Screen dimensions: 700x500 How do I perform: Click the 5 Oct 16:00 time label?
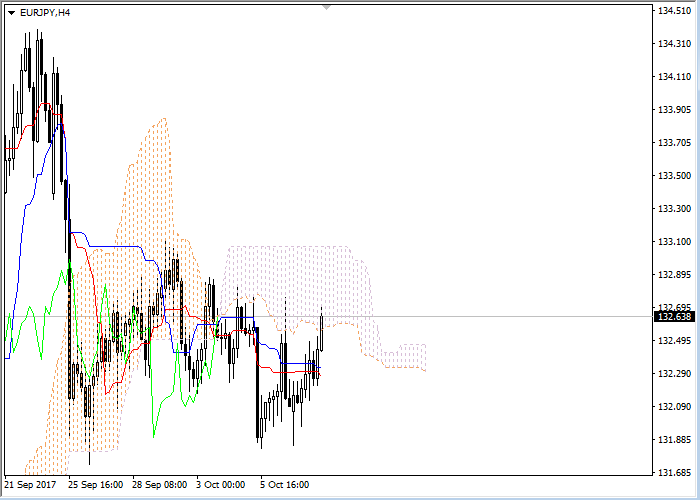point(285,485)
